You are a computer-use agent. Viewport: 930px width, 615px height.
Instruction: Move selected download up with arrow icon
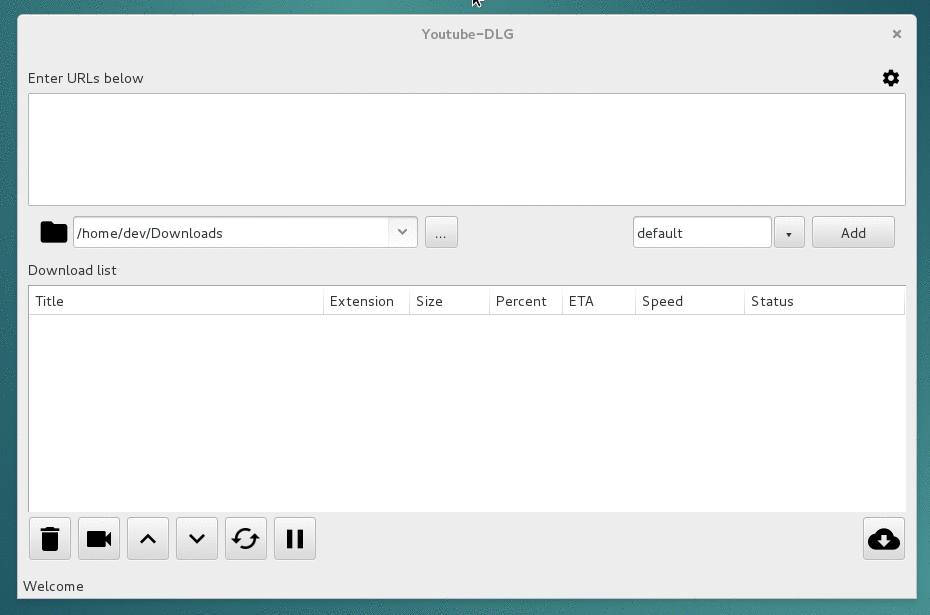[x=147, y=538]
